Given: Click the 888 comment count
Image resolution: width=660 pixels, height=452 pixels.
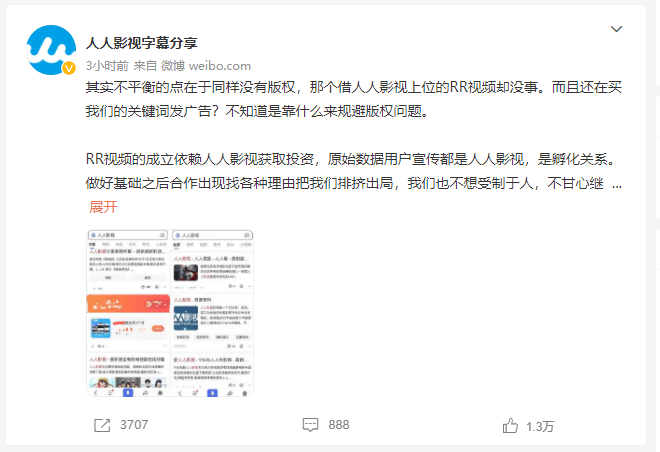Looking at the screenshot, I should tap(339, 425).
